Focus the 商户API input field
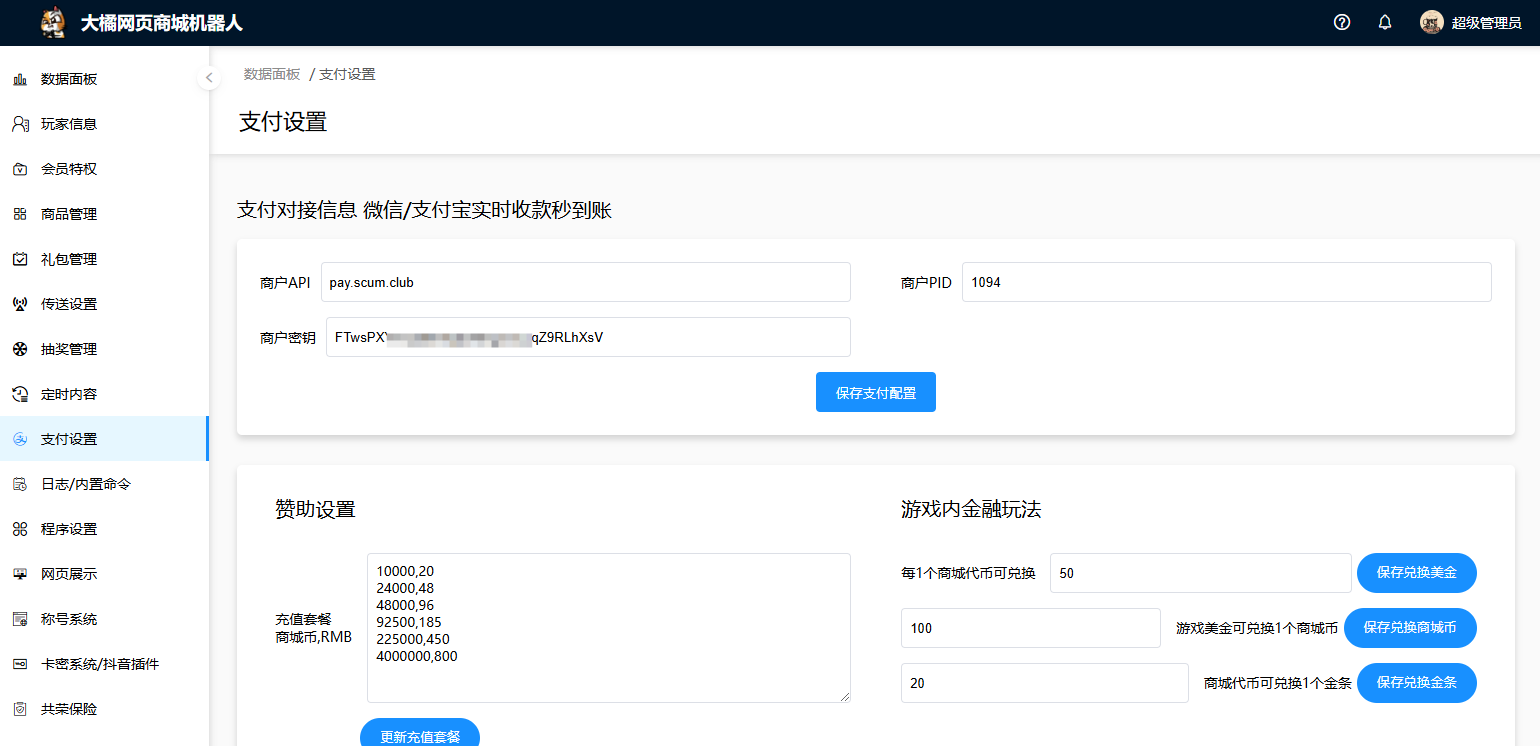 [585, 282]
